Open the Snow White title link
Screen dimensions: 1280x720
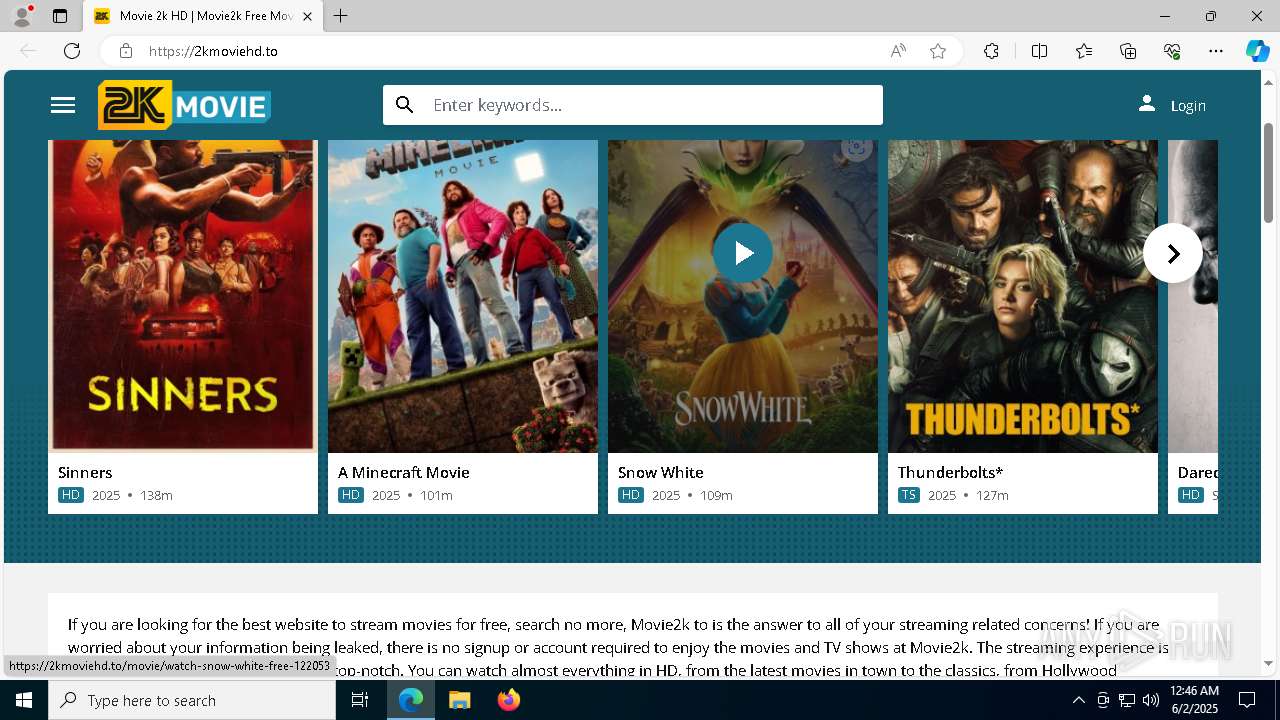click(661, 472)
